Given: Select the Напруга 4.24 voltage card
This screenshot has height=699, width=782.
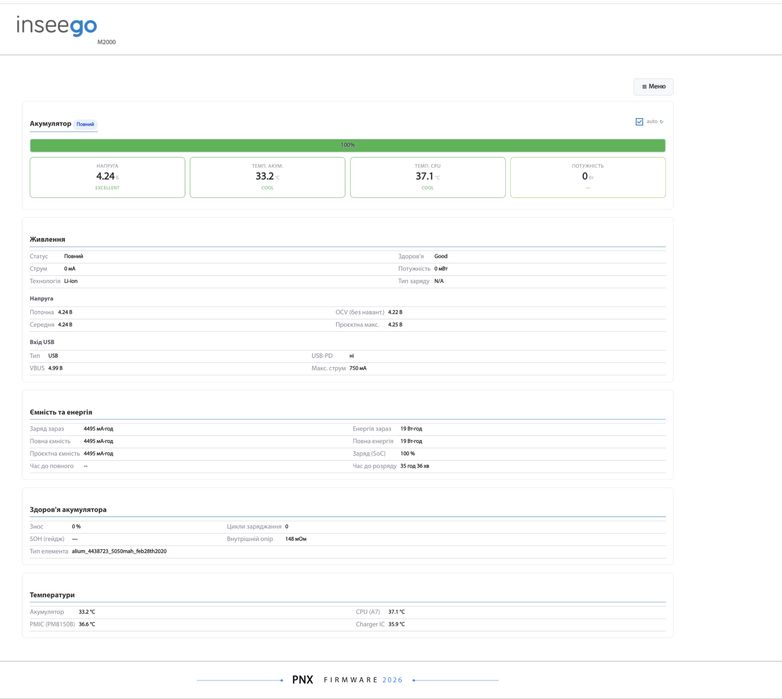Looking at the screenshot, I should 107,177.
